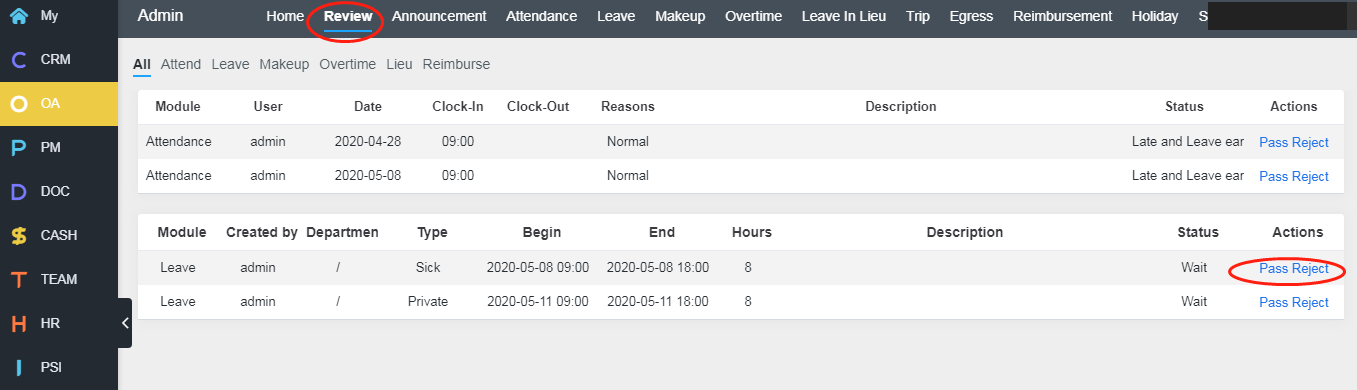Viewport: 1357px width, 390px height.
Task: Switch to the Announcement menu
Action: (439, 16)
